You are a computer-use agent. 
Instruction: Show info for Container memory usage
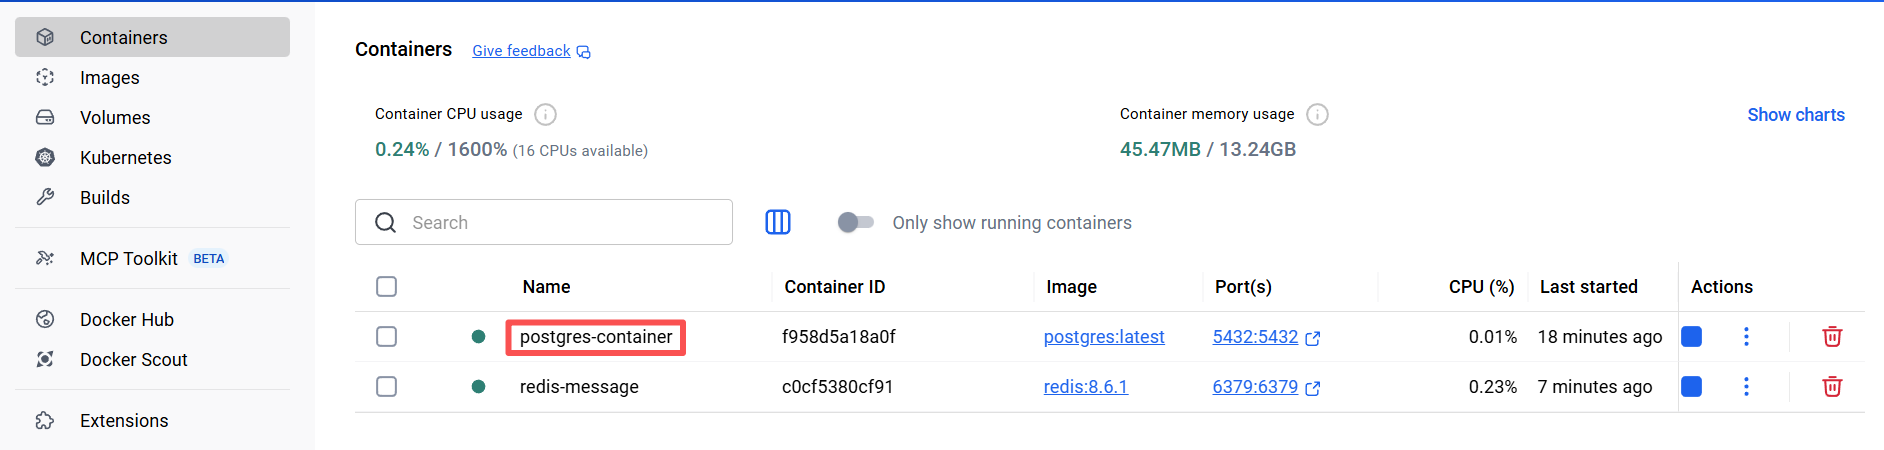click(1318, 114)
